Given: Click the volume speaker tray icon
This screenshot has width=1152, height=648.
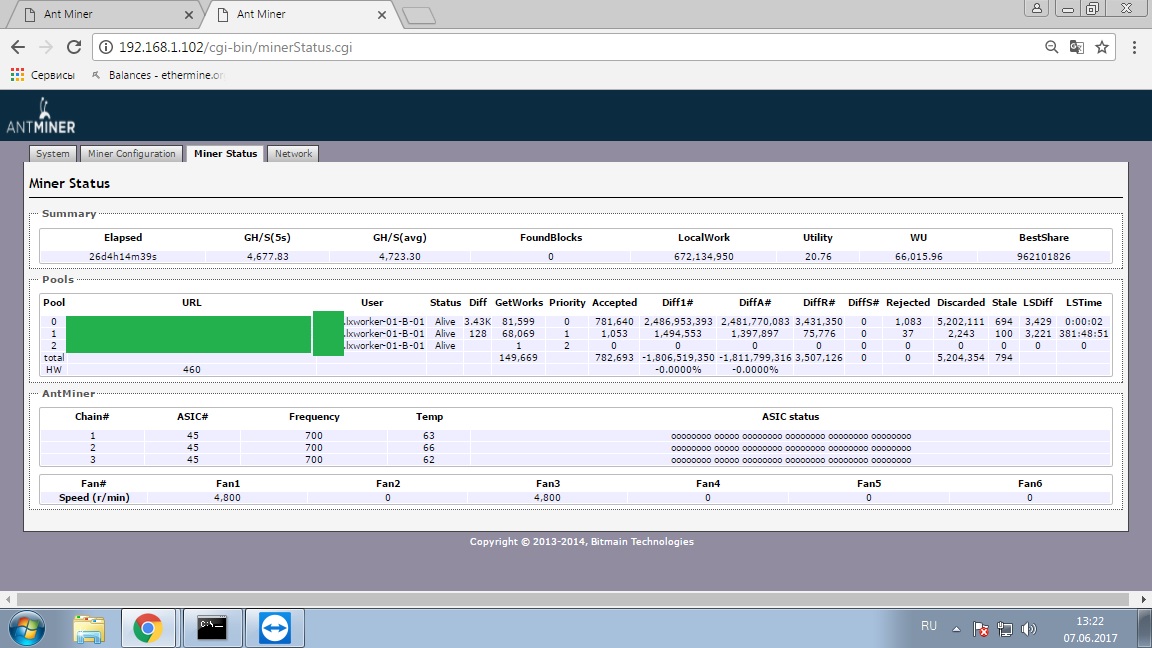Looking at the screenshot, I should click(x=1029, y=629).
